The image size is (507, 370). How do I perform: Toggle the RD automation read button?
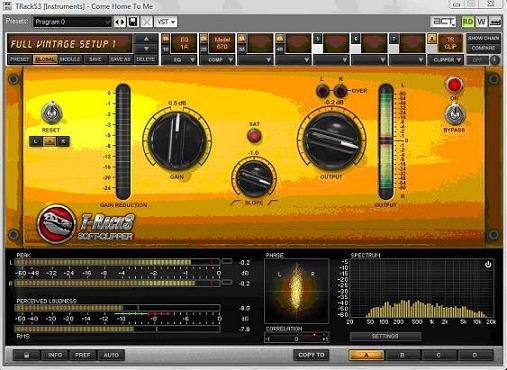click(x=468, y=22)
